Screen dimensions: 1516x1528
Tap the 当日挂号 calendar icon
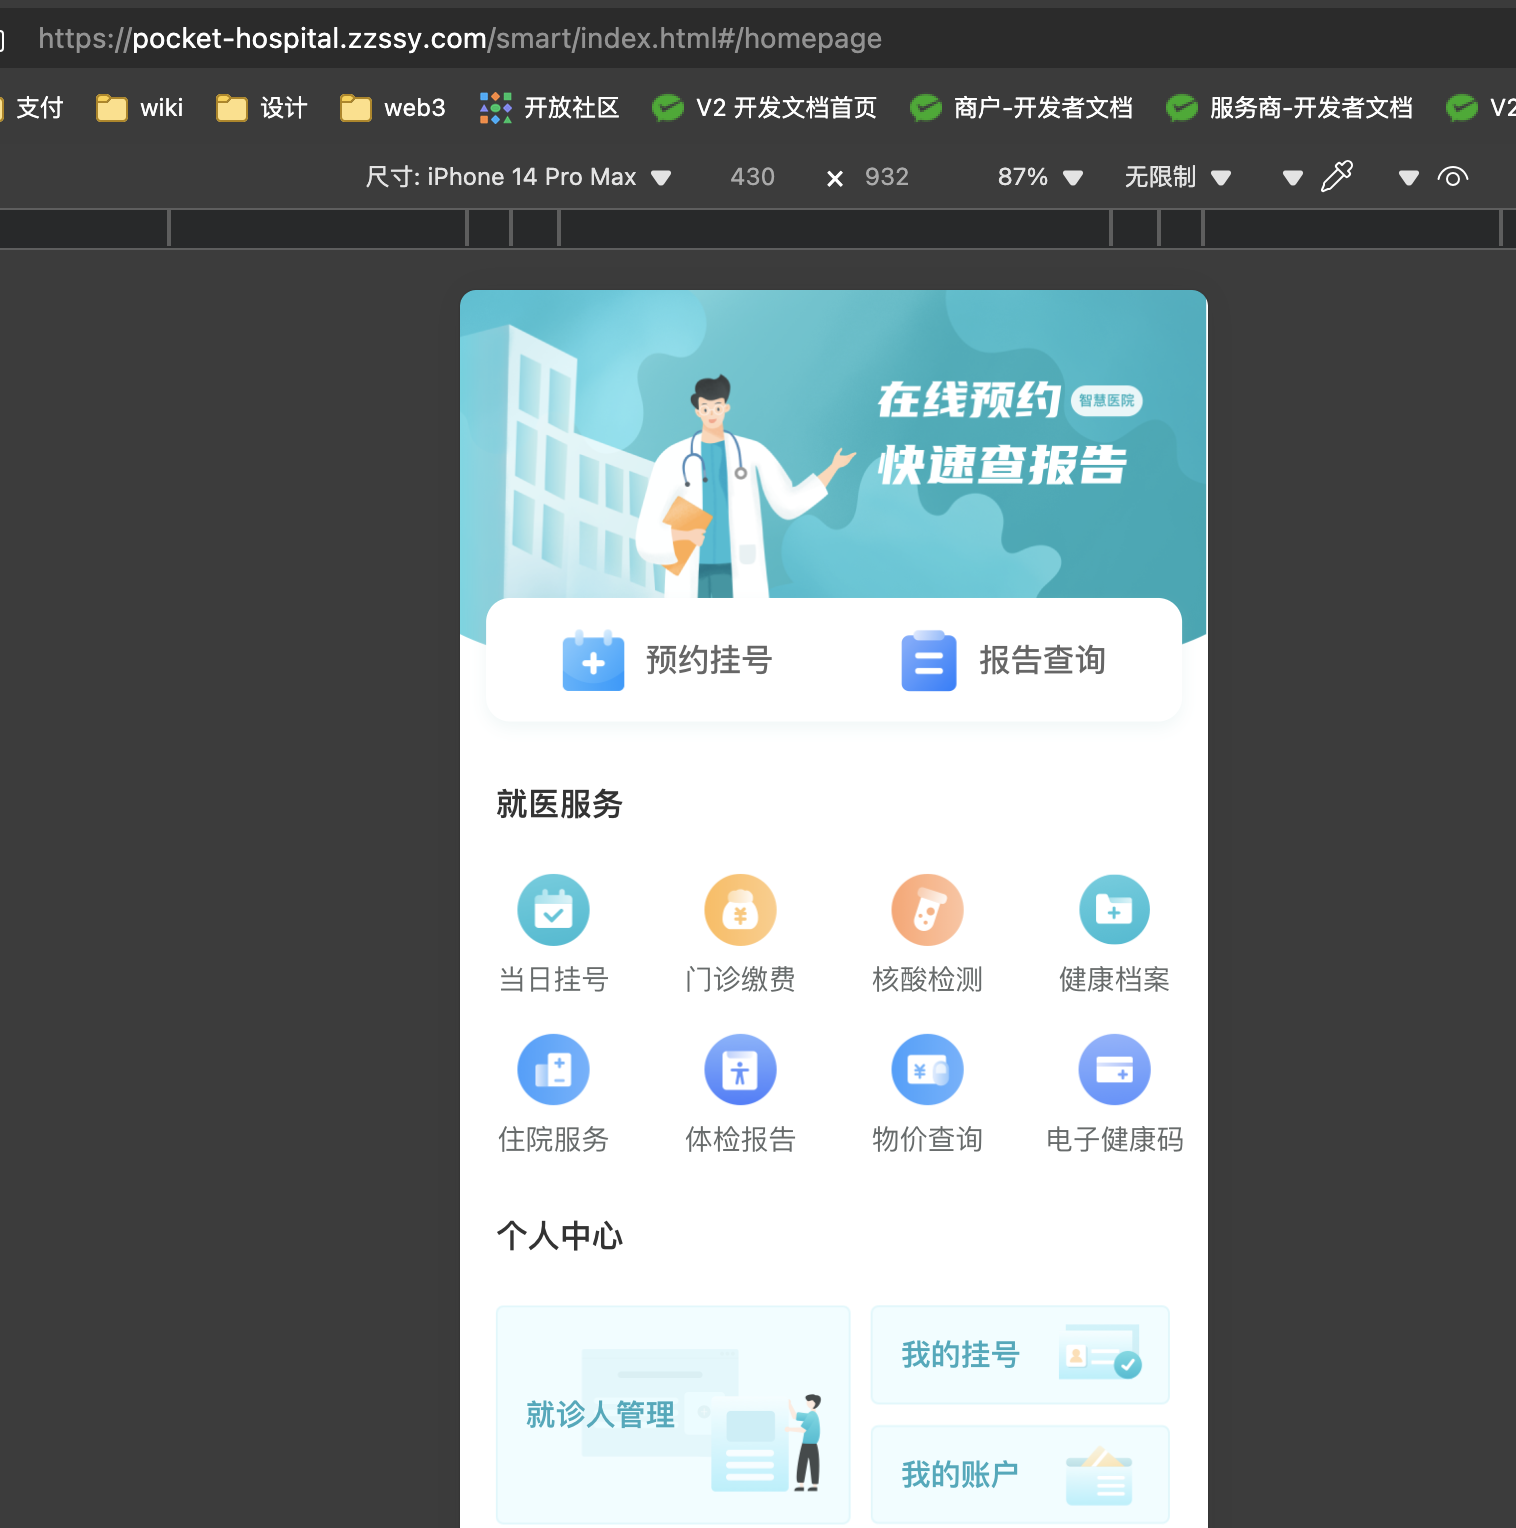pyautogui.click(x=553, y=910)
